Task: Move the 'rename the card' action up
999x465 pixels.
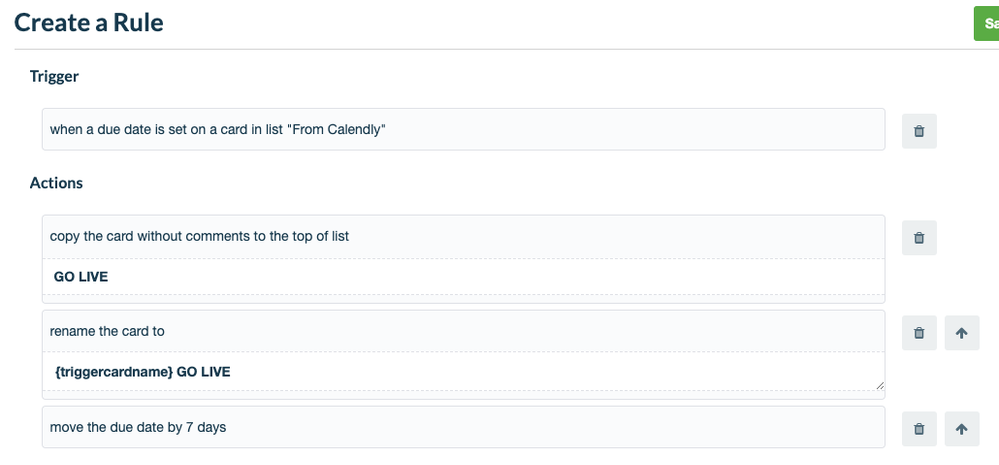Action: click(961, 333)
